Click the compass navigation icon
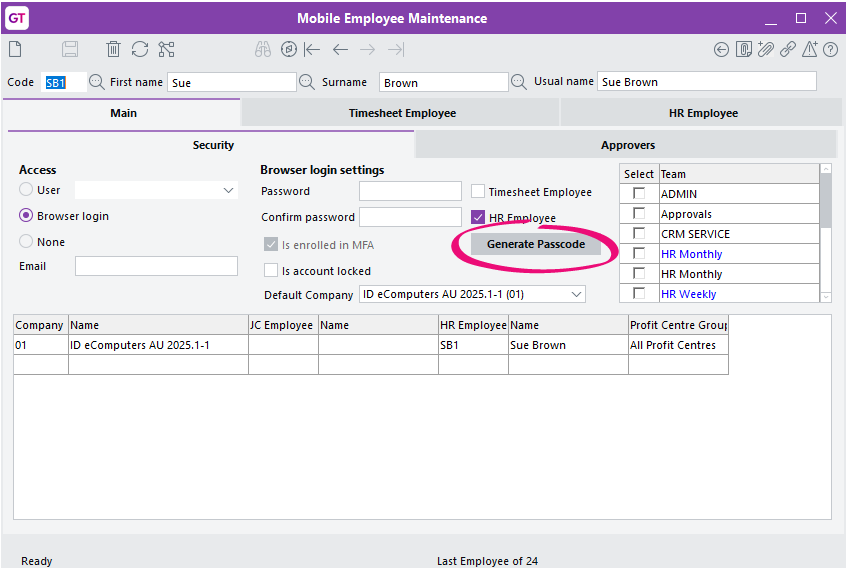 [289, 50]
